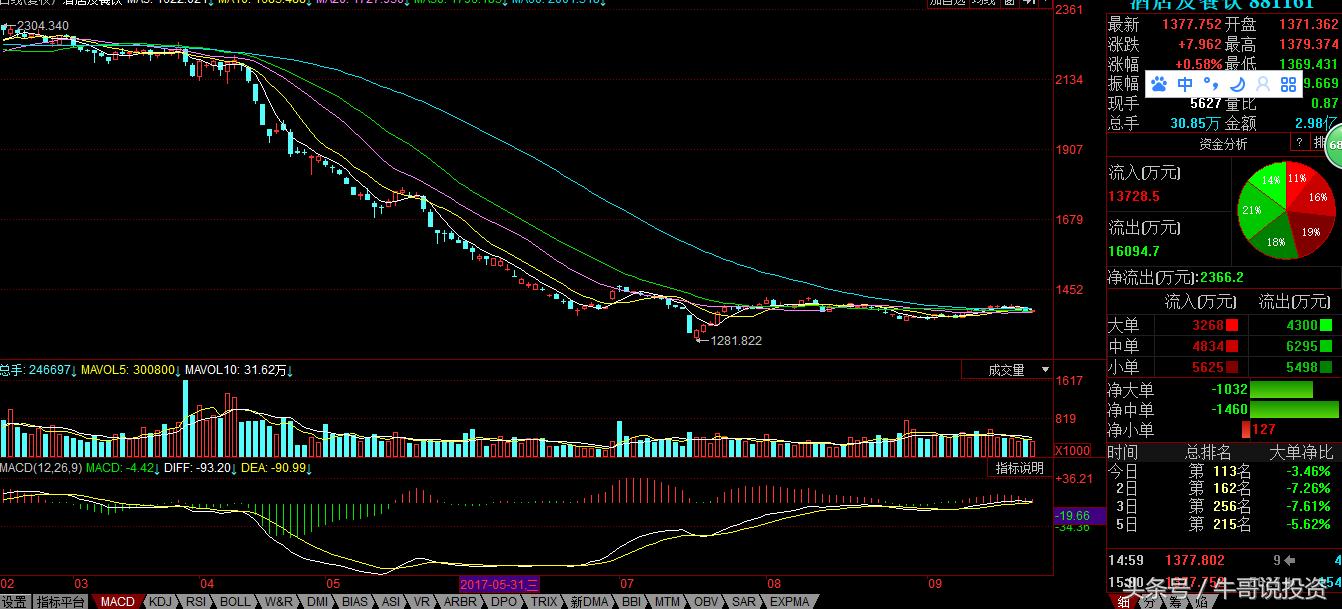Click the 07 month label on time axis
The height and width of the screenshot is (609, 1342).
point(627,583)
